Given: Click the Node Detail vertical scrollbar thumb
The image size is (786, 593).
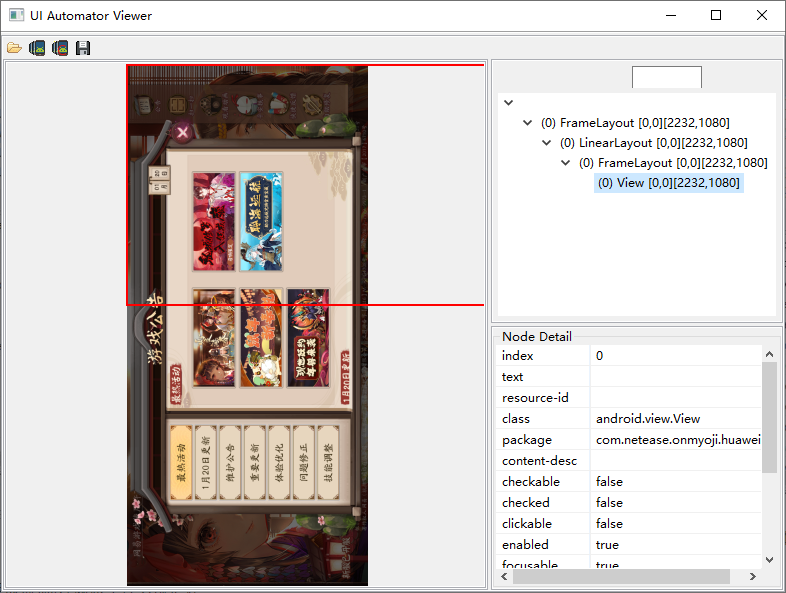Looking at the screenshot, I should coord(769,417).
